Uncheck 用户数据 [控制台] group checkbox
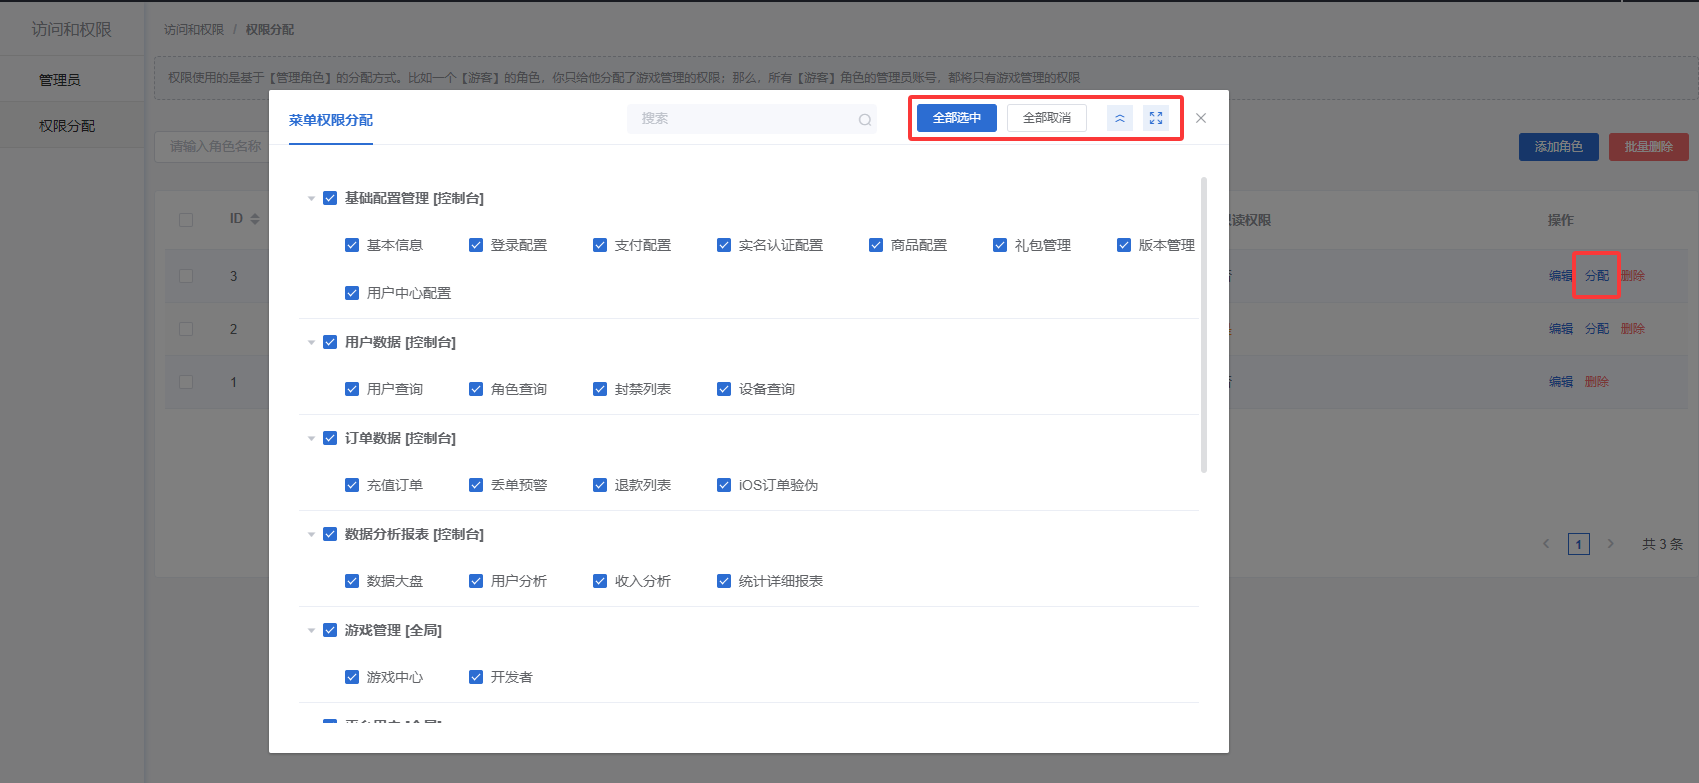 click(330, 343)
